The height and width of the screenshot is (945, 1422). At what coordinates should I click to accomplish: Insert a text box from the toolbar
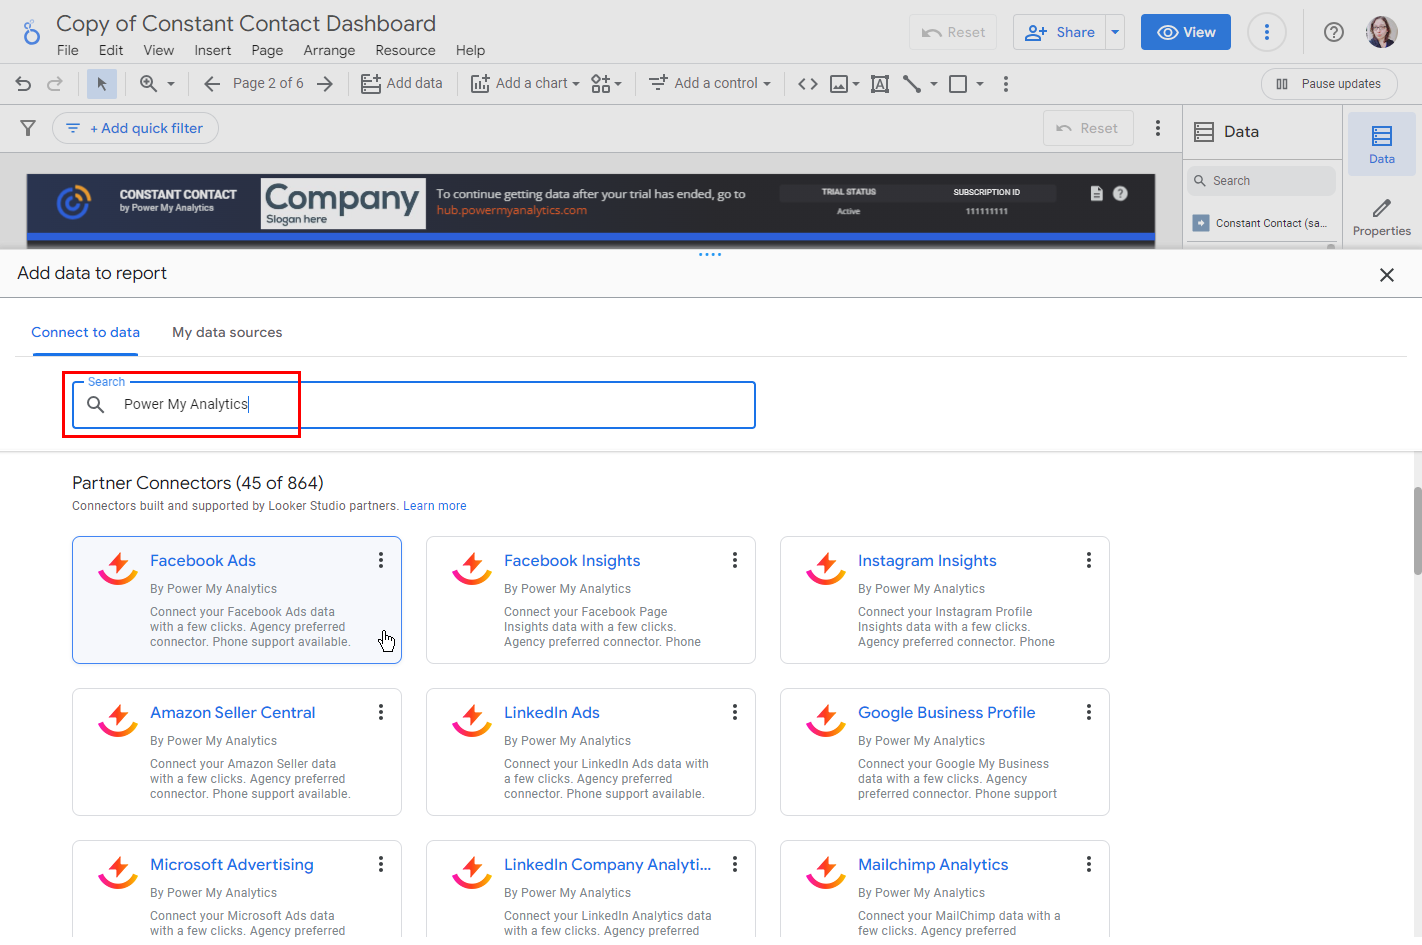(880, 84)
